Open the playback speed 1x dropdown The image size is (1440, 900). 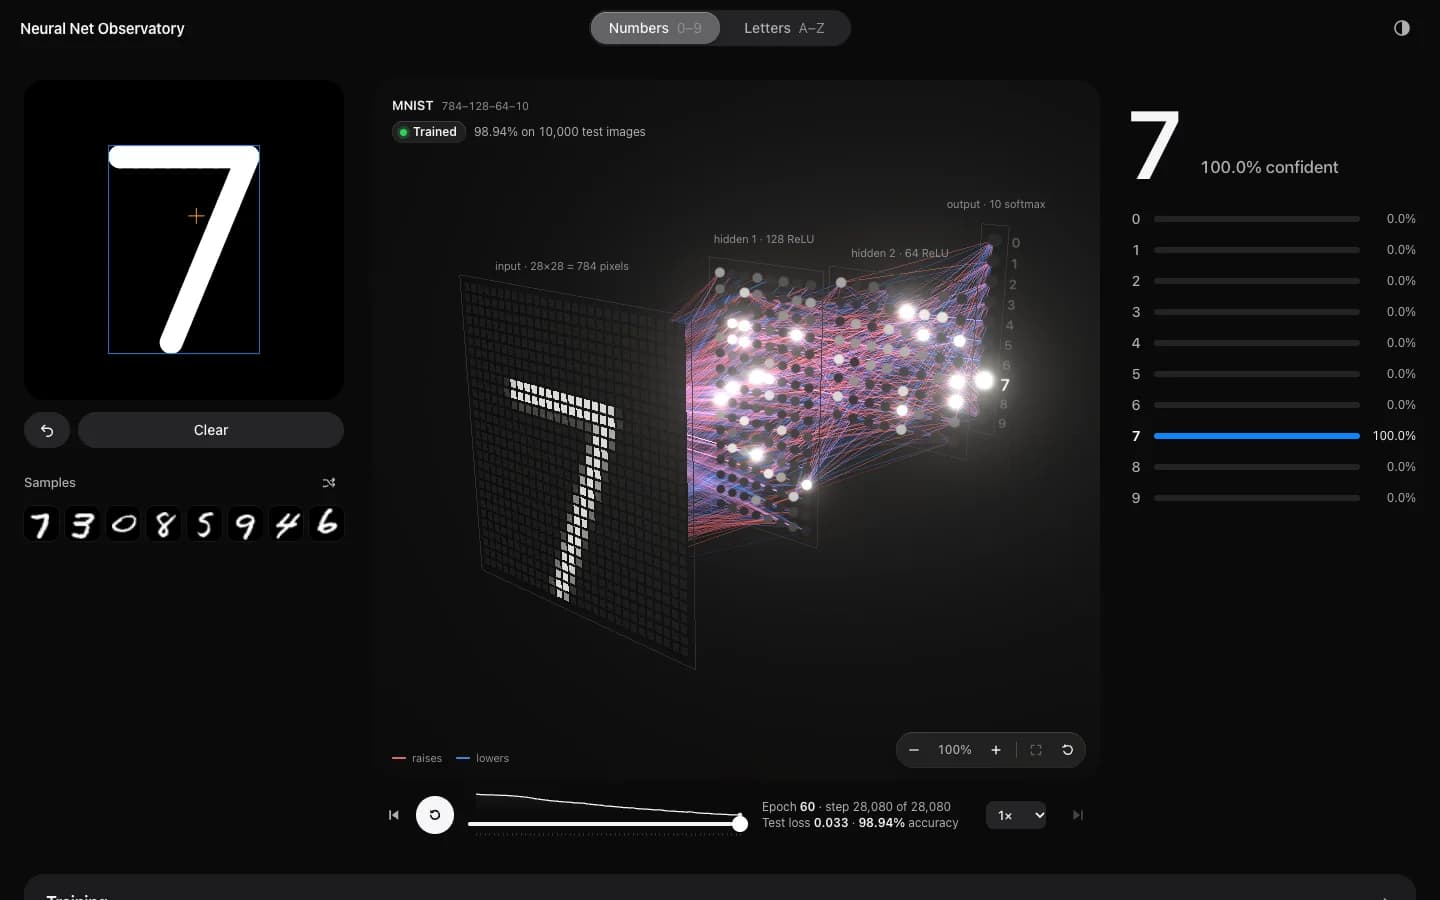point(1016,815)
